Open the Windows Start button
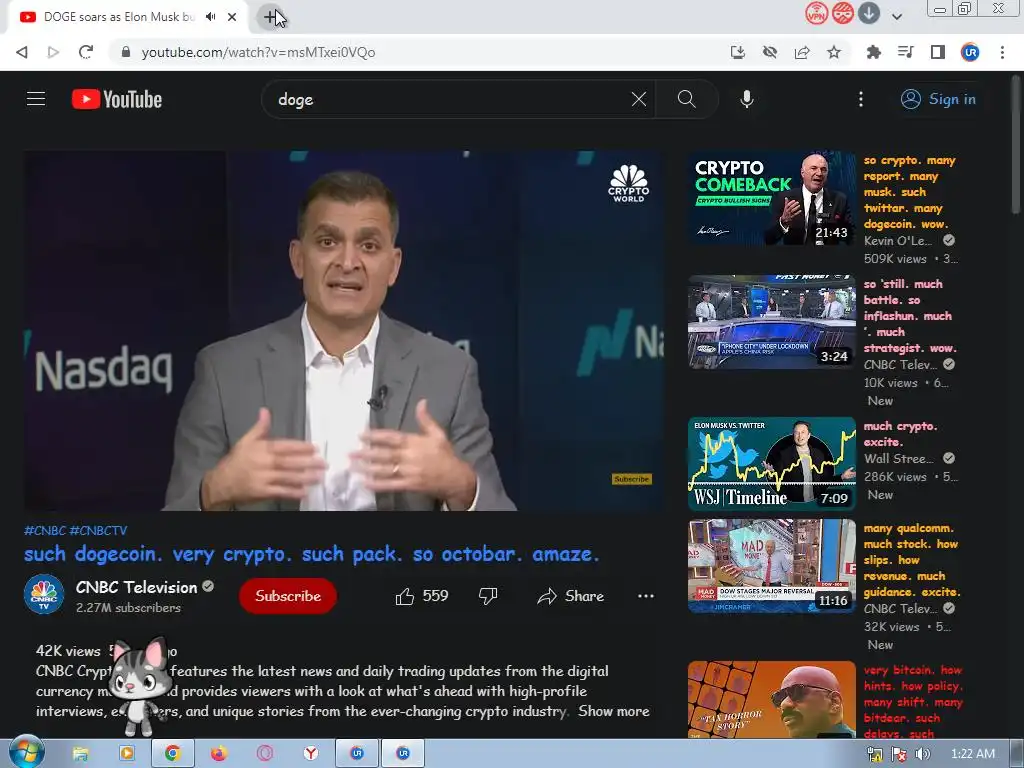Viewport: 1024px width, 768px height. (x=25, y=754)
